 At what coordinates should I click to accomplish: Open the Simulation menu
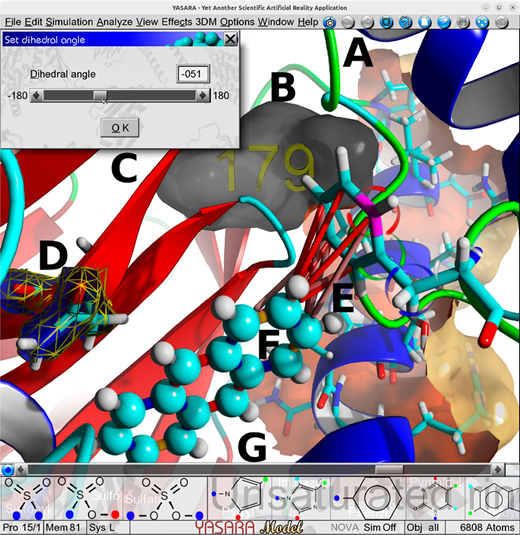coord(69,22)
